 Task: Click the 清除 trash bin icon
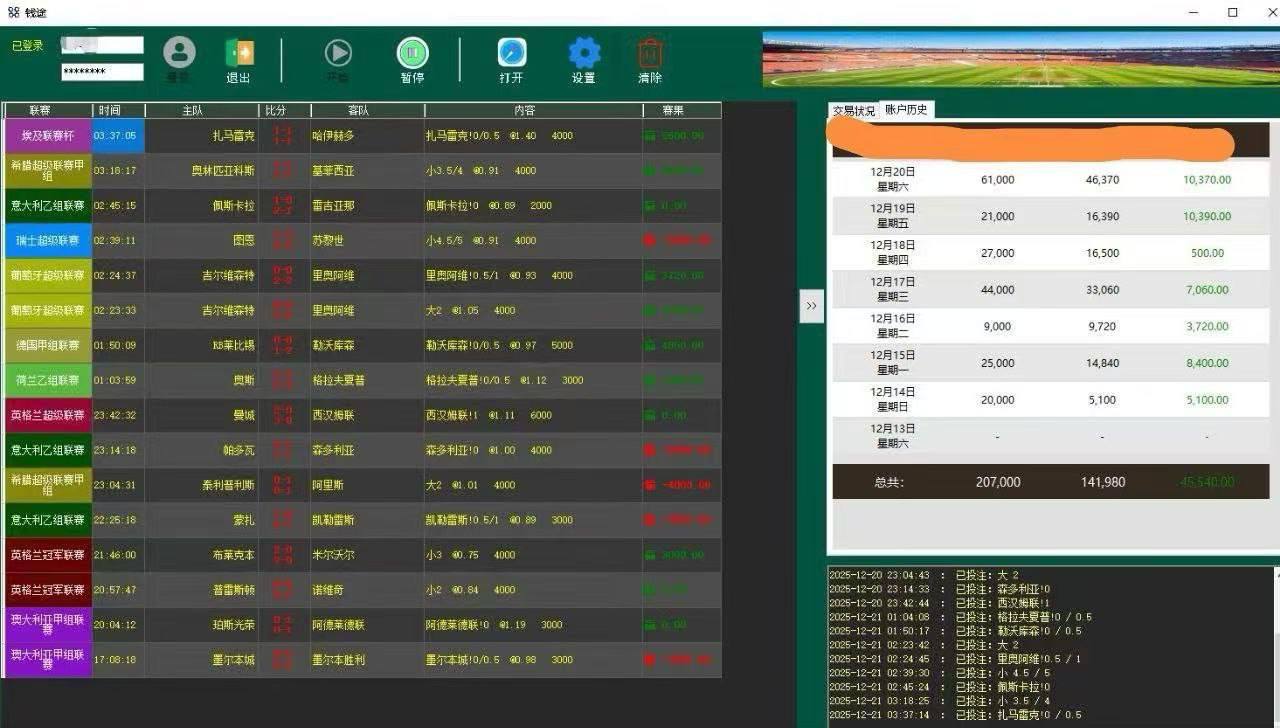coord(650,53)
